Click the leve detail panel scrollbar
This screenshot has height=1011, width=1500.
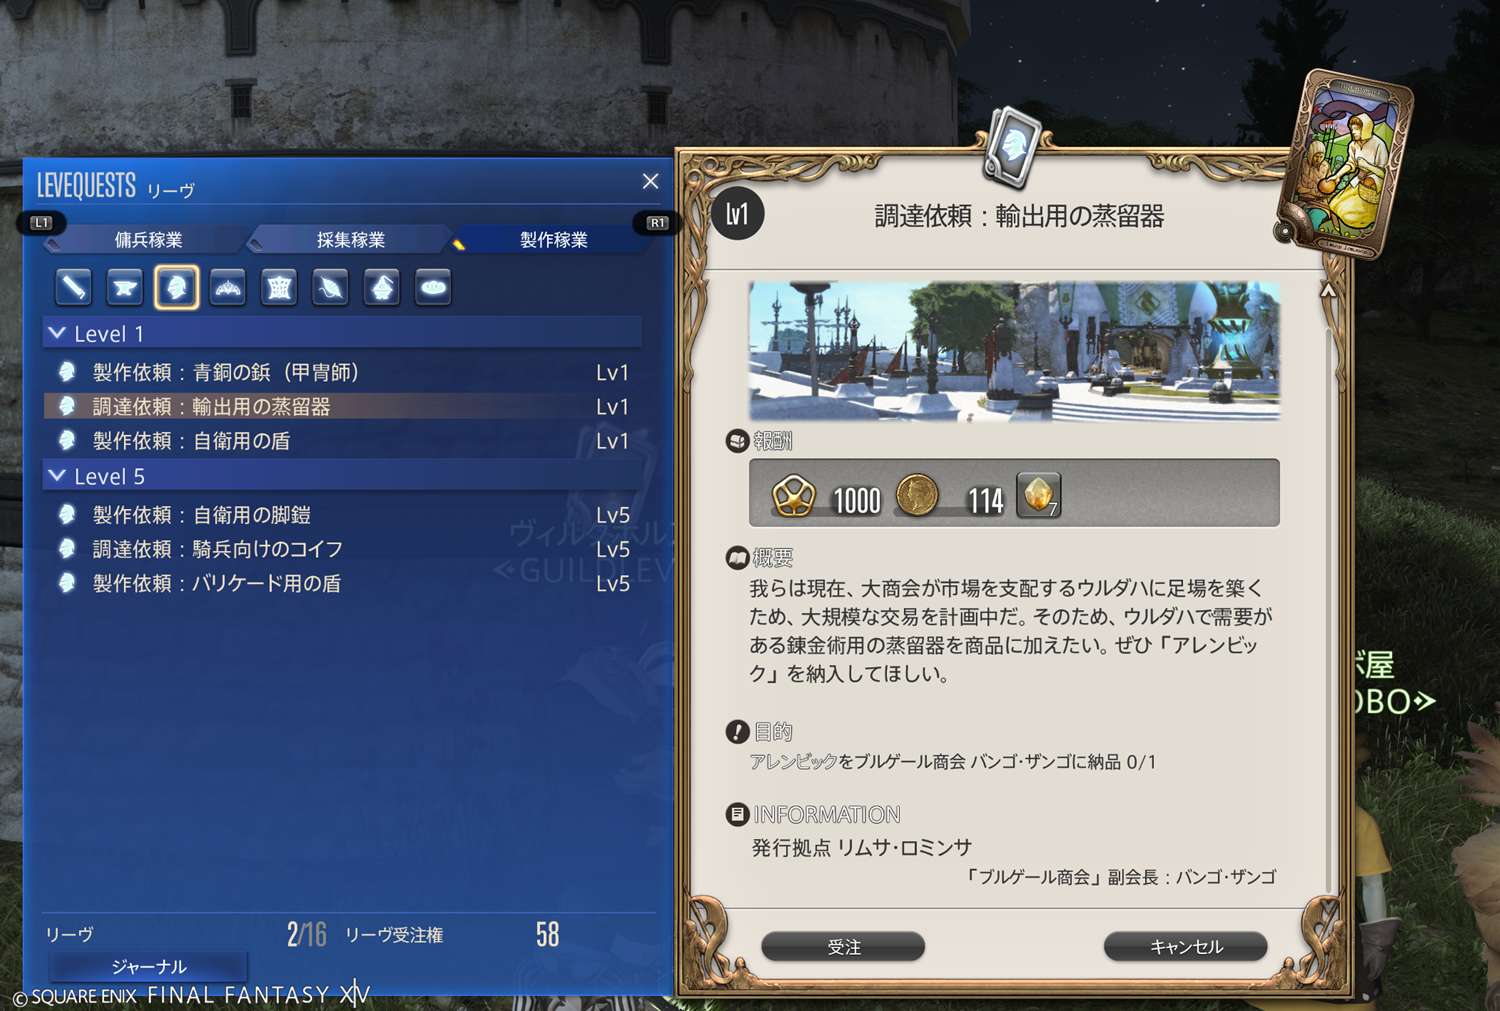click(x=1329, y=590)
